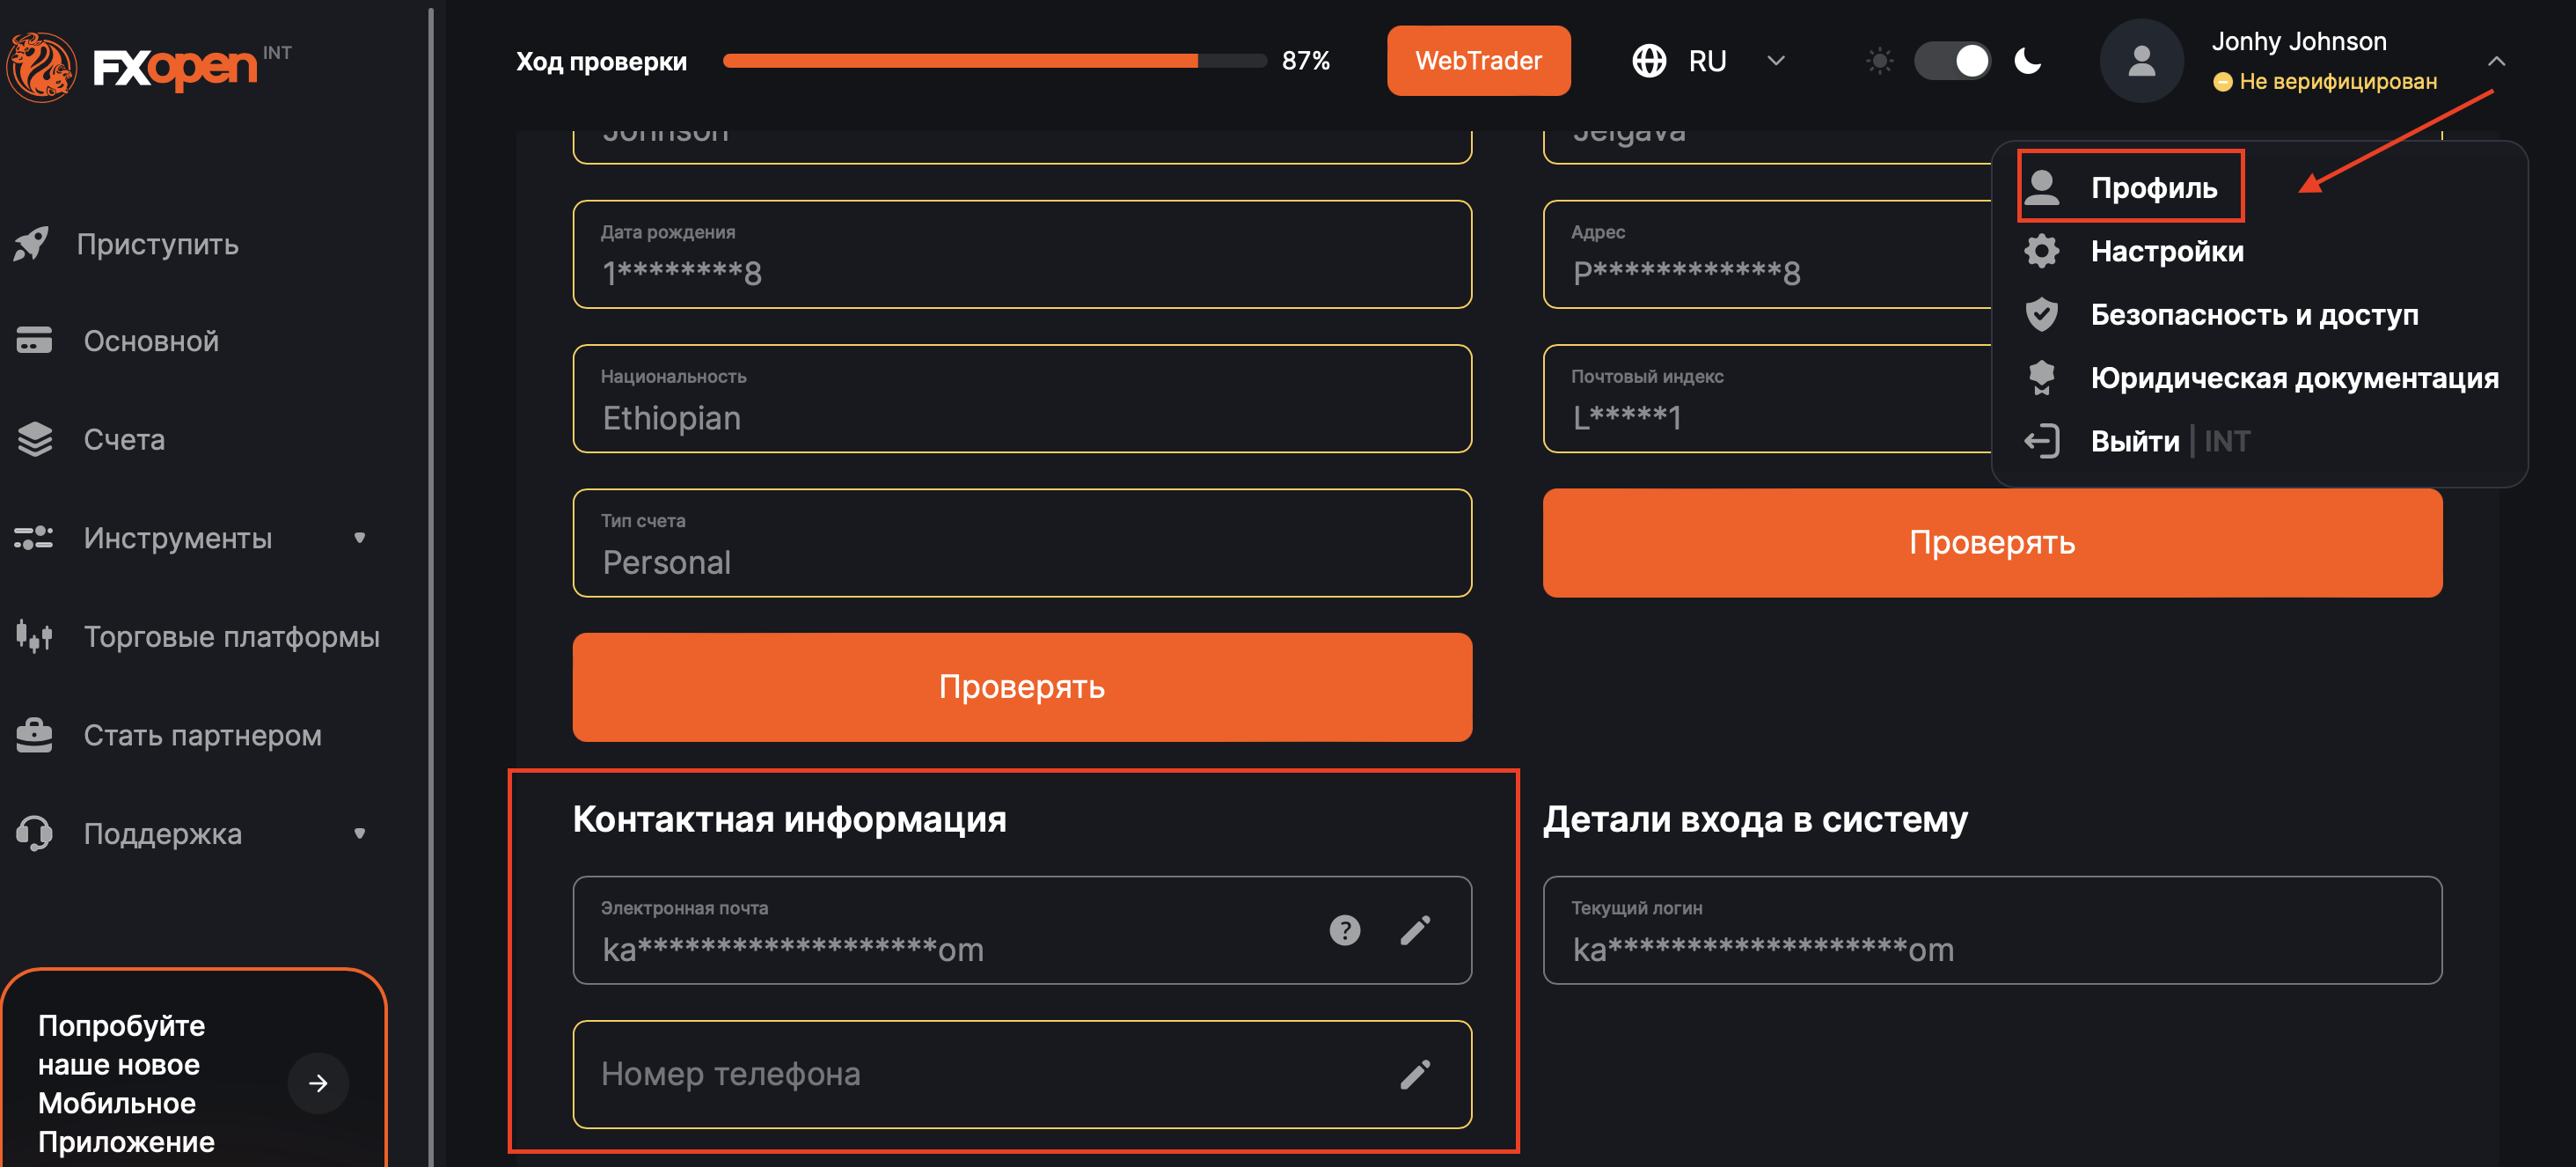Click the email help question mark icon
This screenshot has height=1167, width=2576.
tap(1344, 930)
